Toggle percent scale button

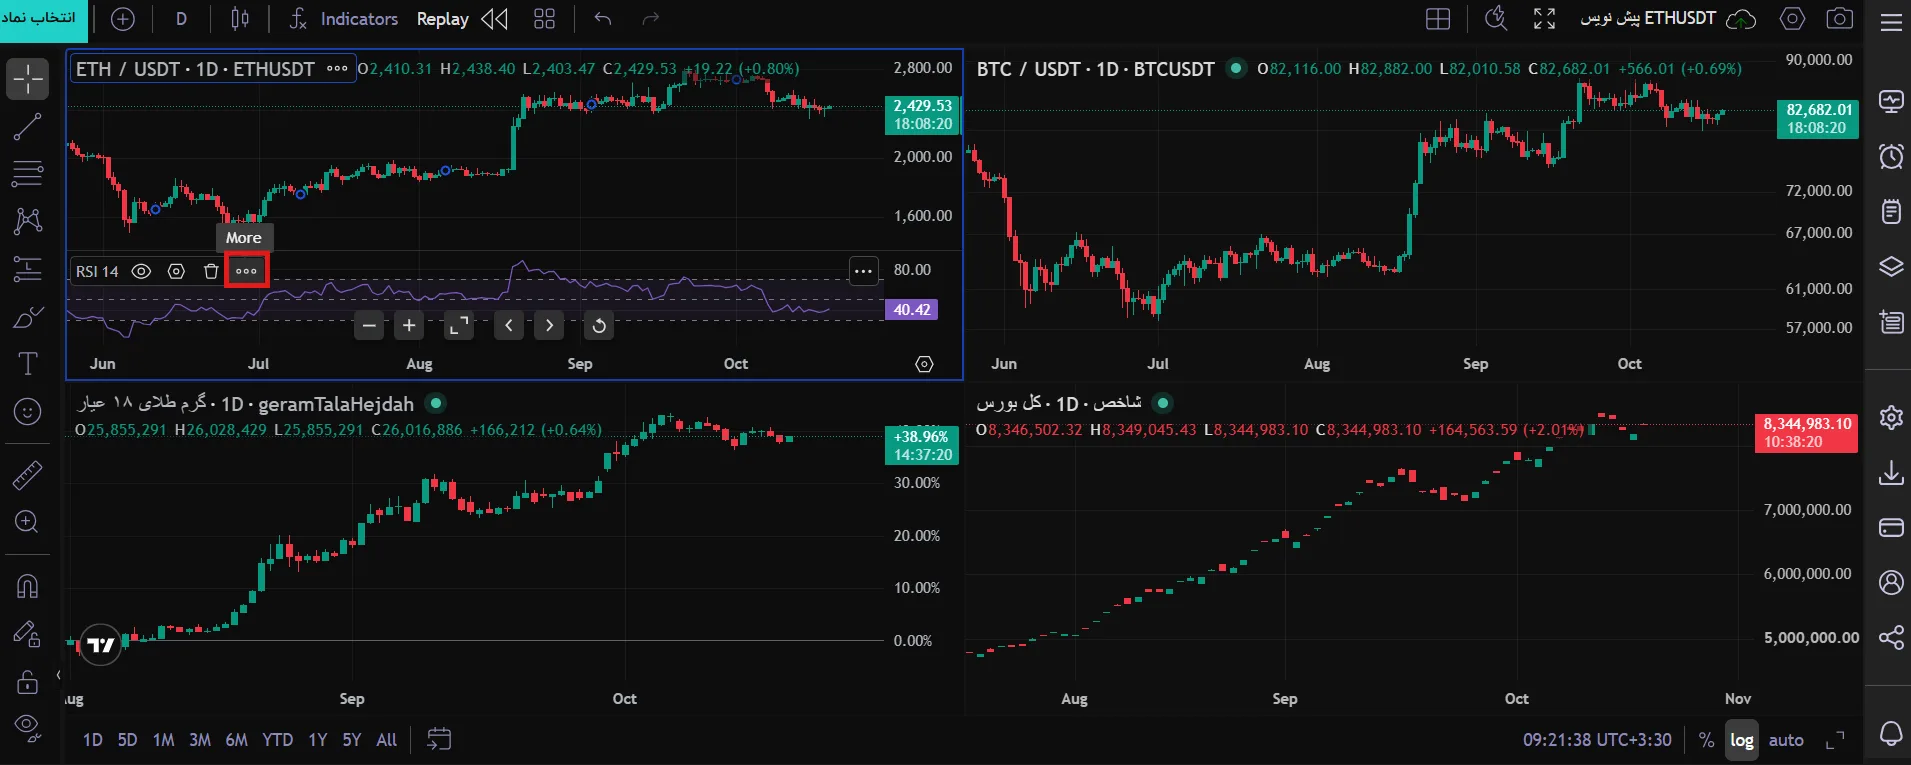1706,740
